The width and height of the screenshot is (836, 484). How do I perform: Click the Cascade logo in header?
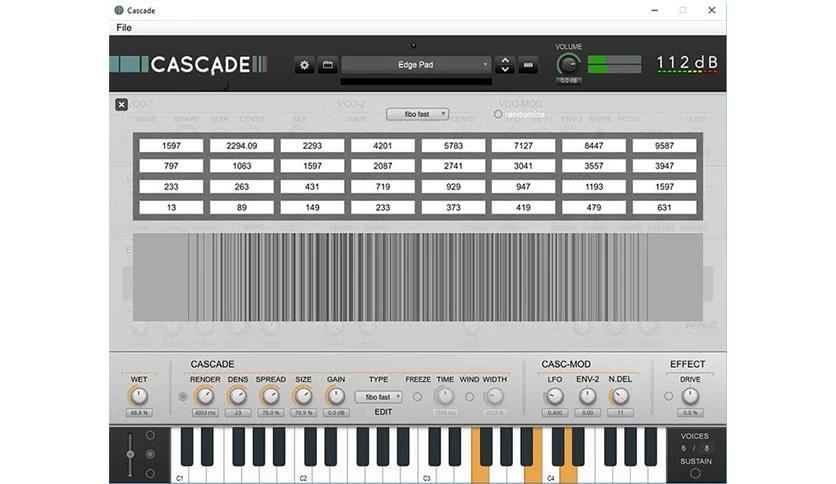(189, 64)
